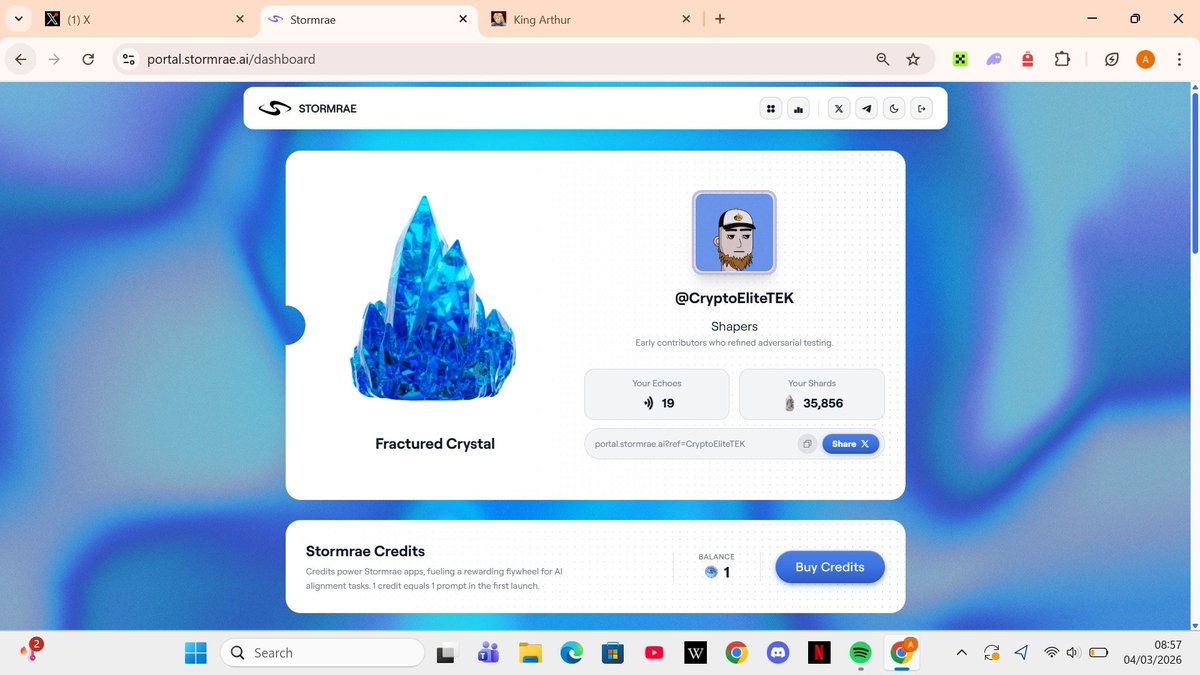This screenshot has height=675, width=1200.
Task: Open the dashboard grid icon in Stormrae header
Action: tap(770, 109)
